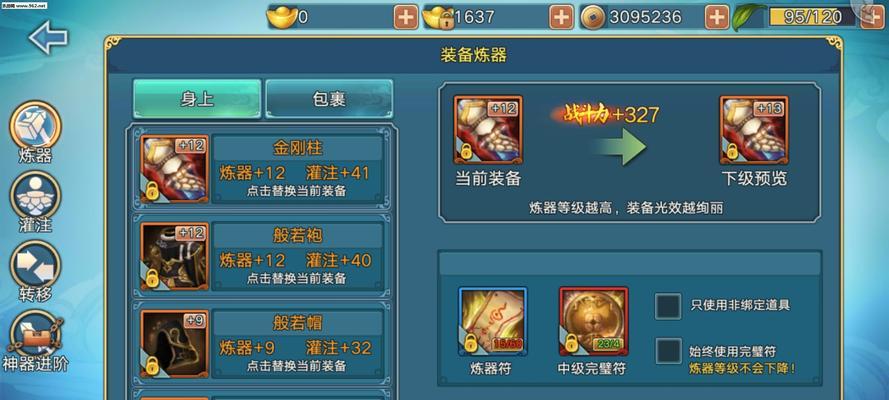Switch to the 身上 tab

[x=197, y=99]
